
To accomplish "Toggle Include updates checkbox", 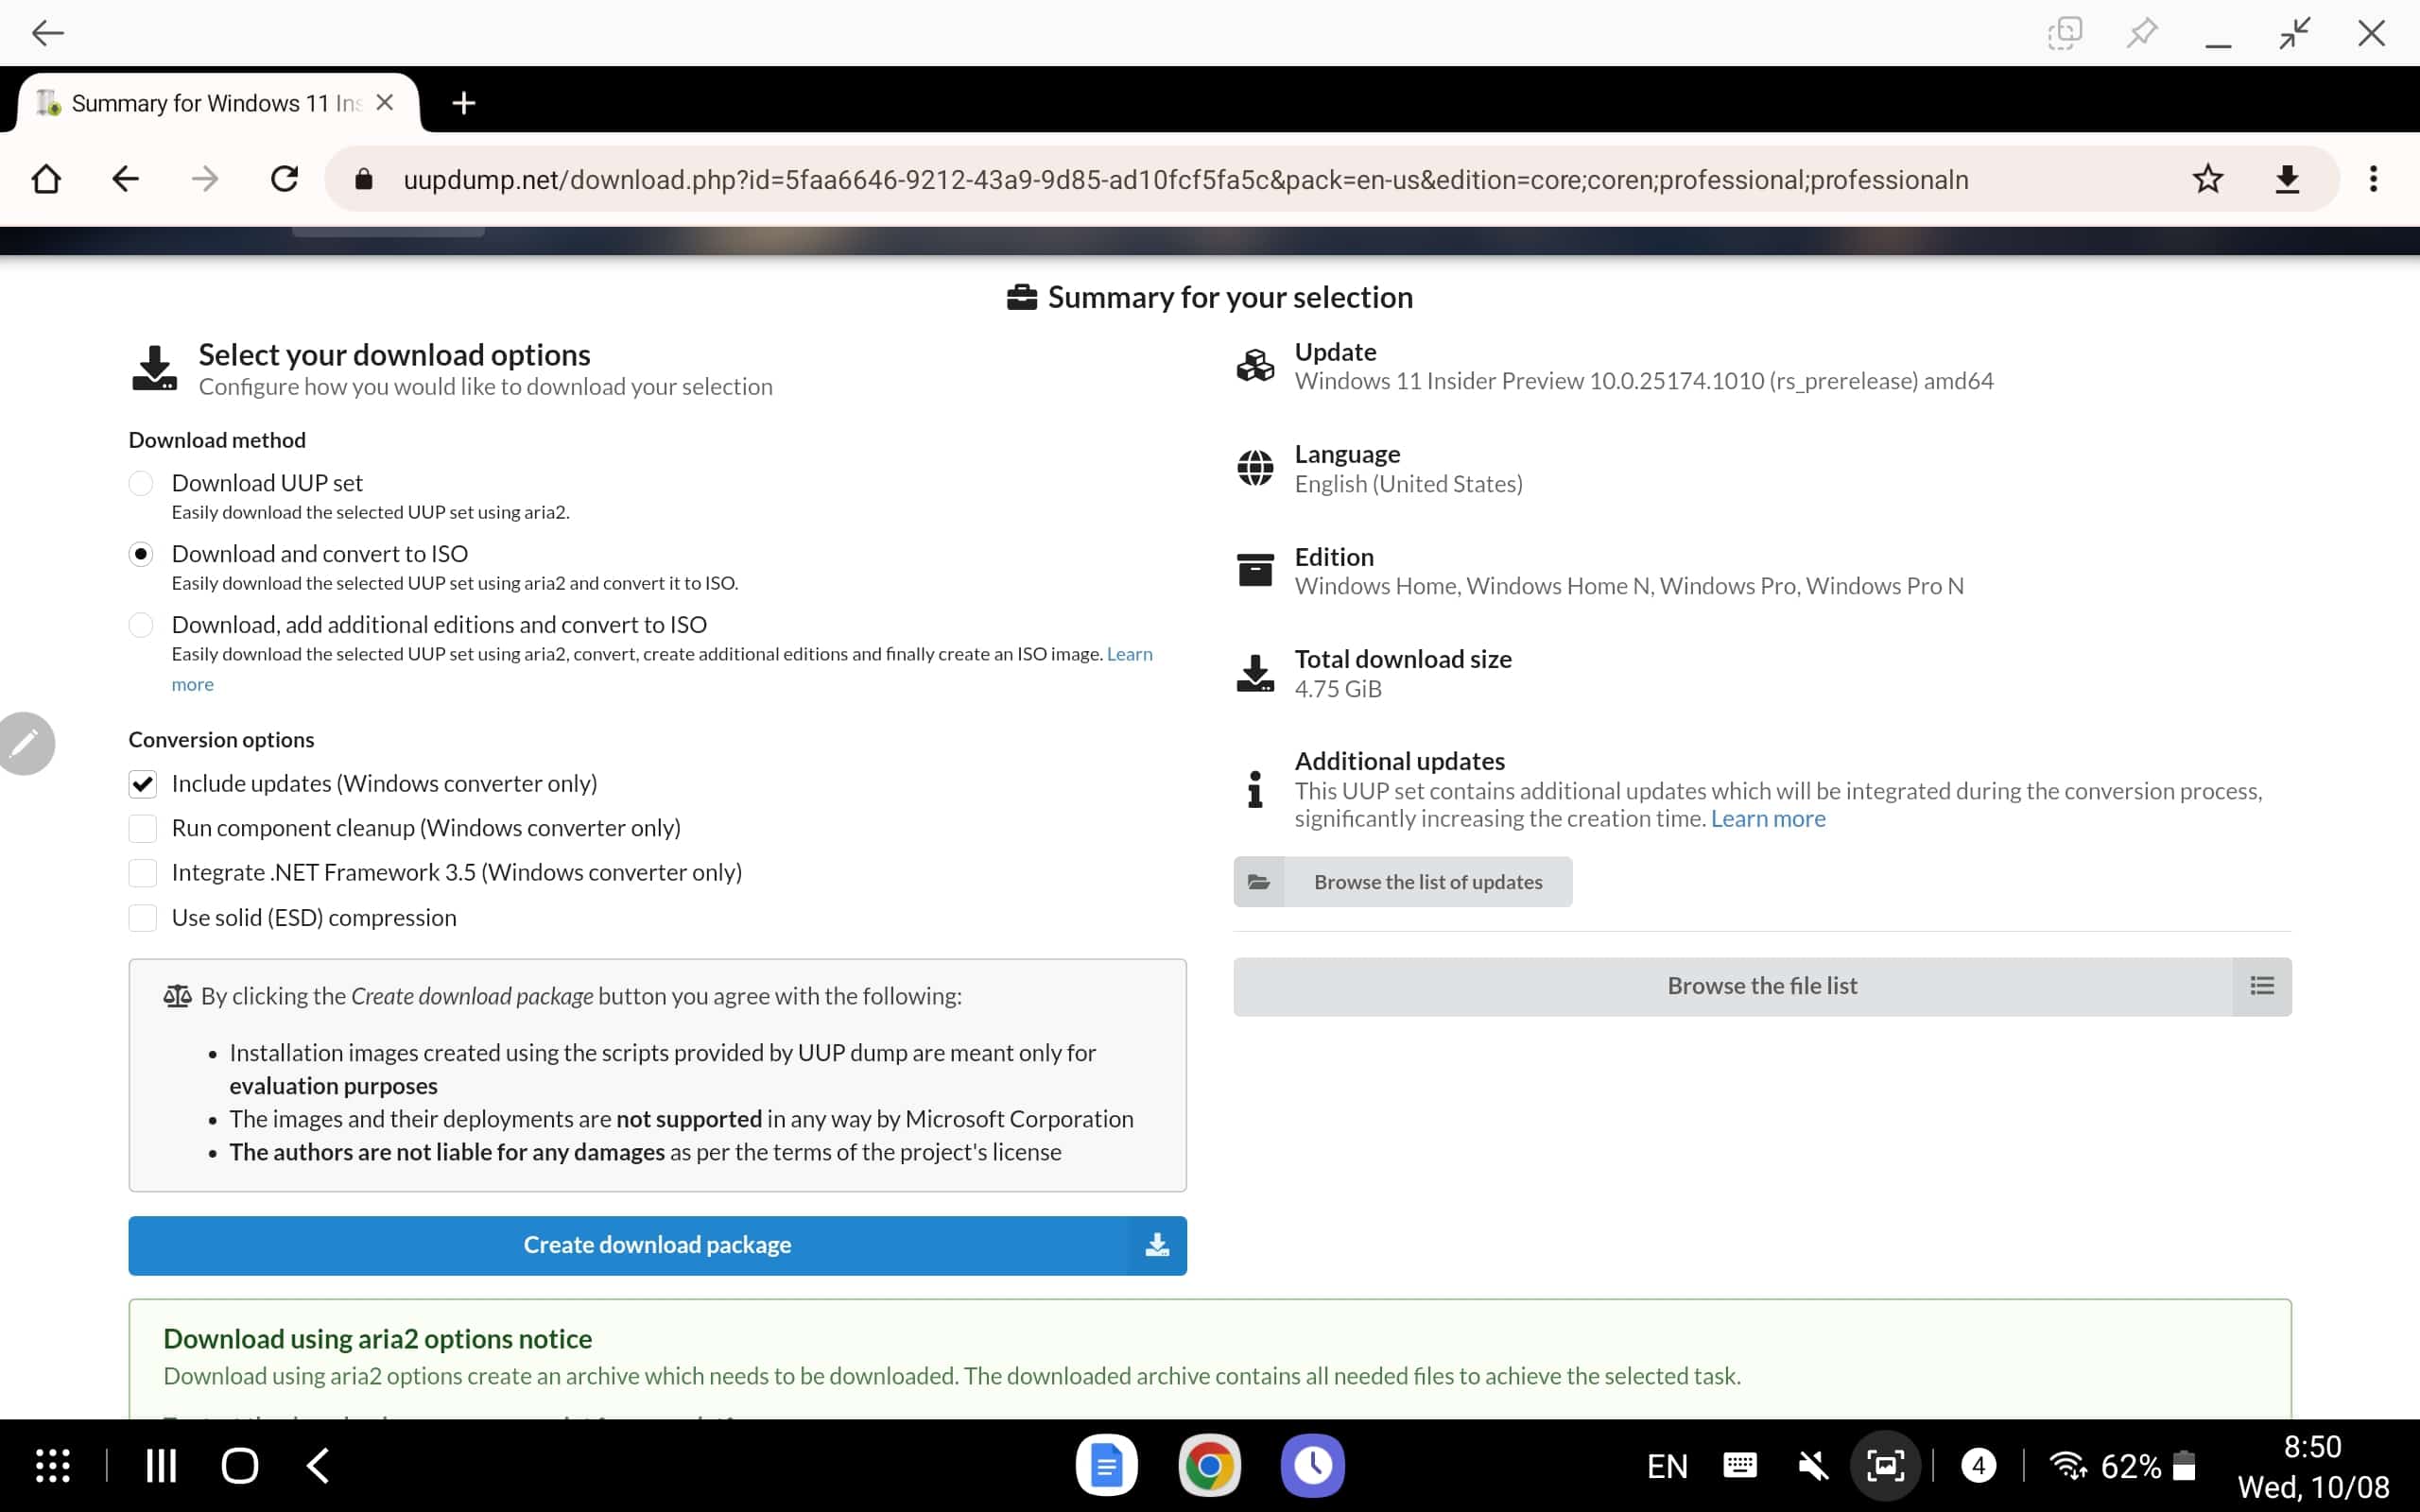I will point(143,784).
